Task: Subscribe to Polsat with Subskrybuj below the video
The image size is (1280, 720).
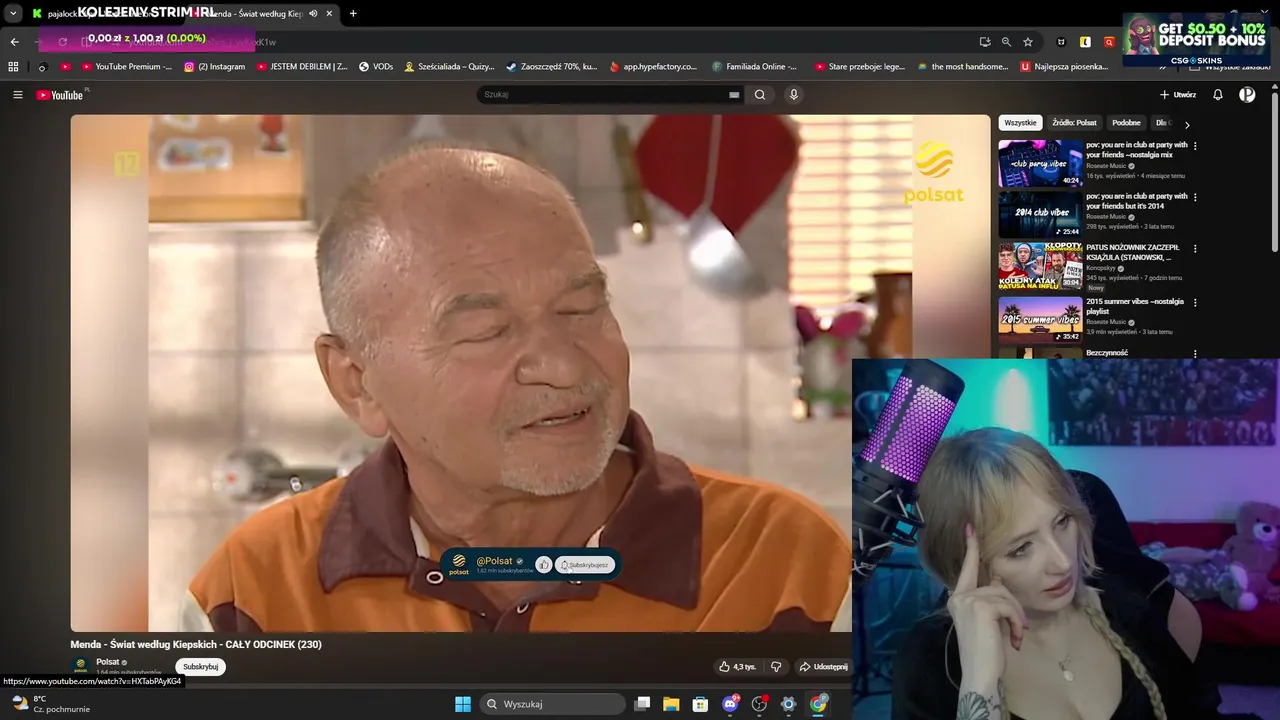Action: coord(200,667)
